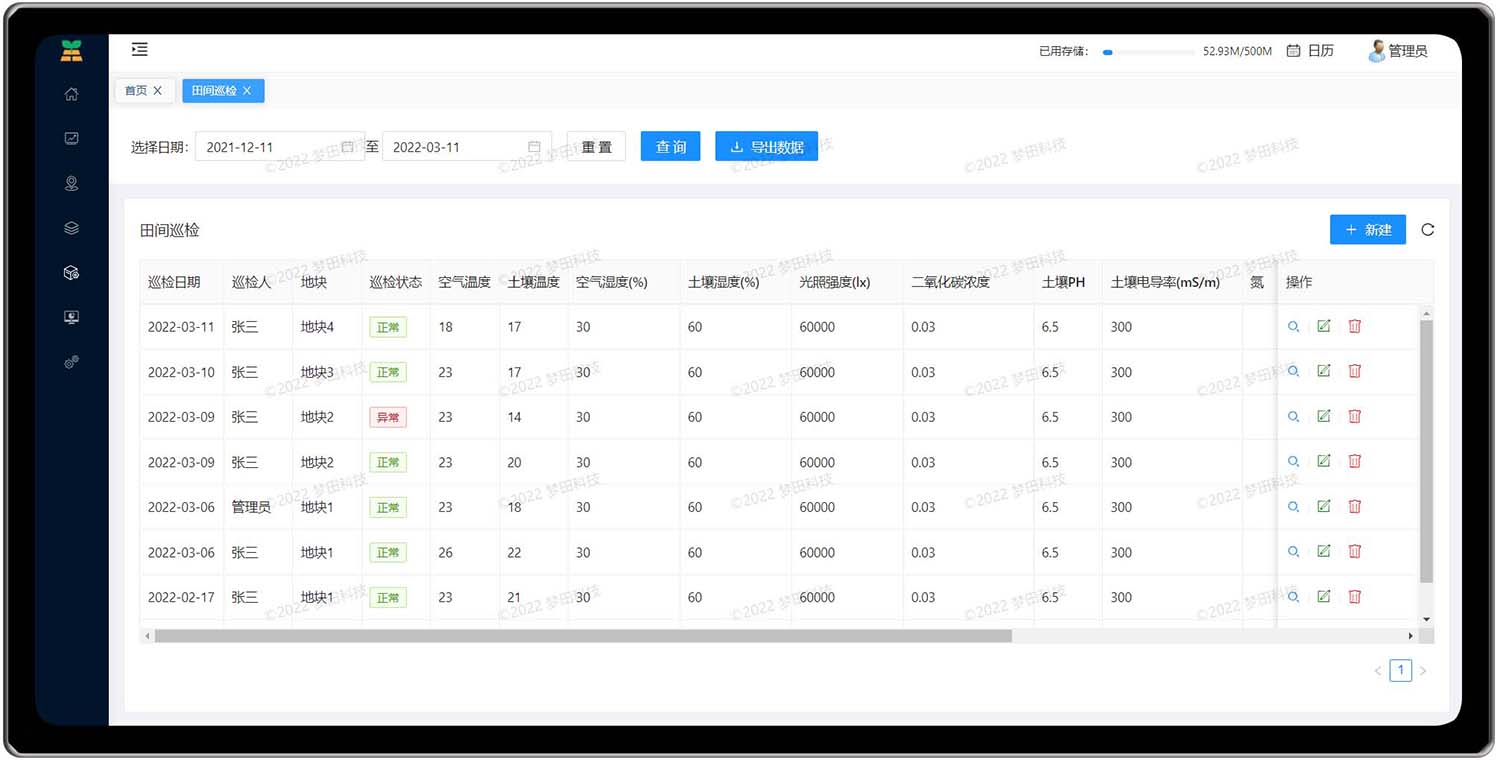Open start date calendar picker icon

pos(347,147)
